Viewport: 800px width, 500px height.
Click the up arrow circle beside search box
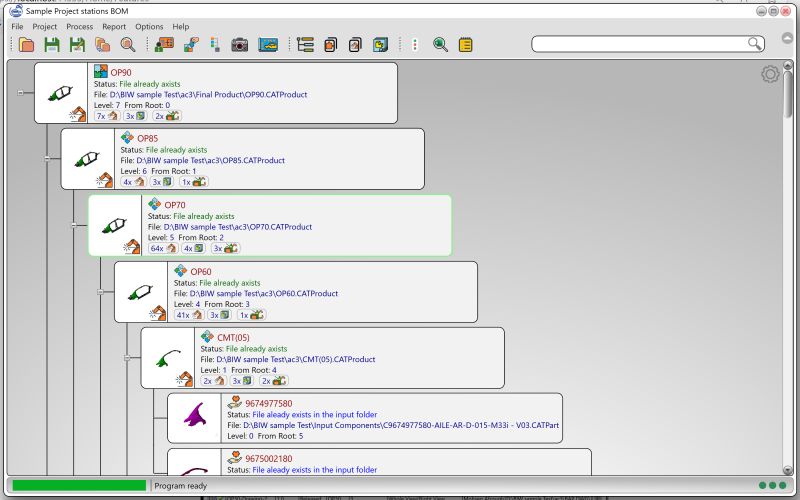(x=787, y=38)
